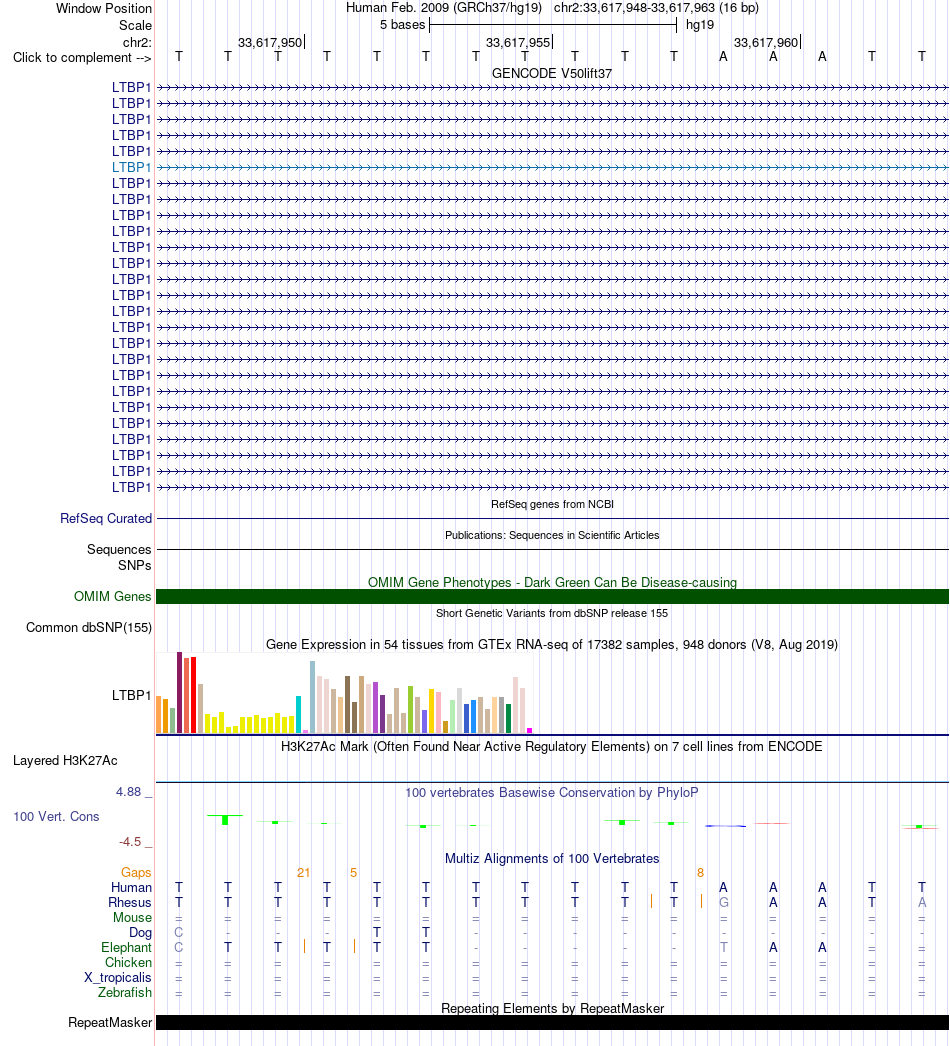Open the RefSeq Curated track label
Viewport: 950px width, 1046px height.
pos(106,518)
